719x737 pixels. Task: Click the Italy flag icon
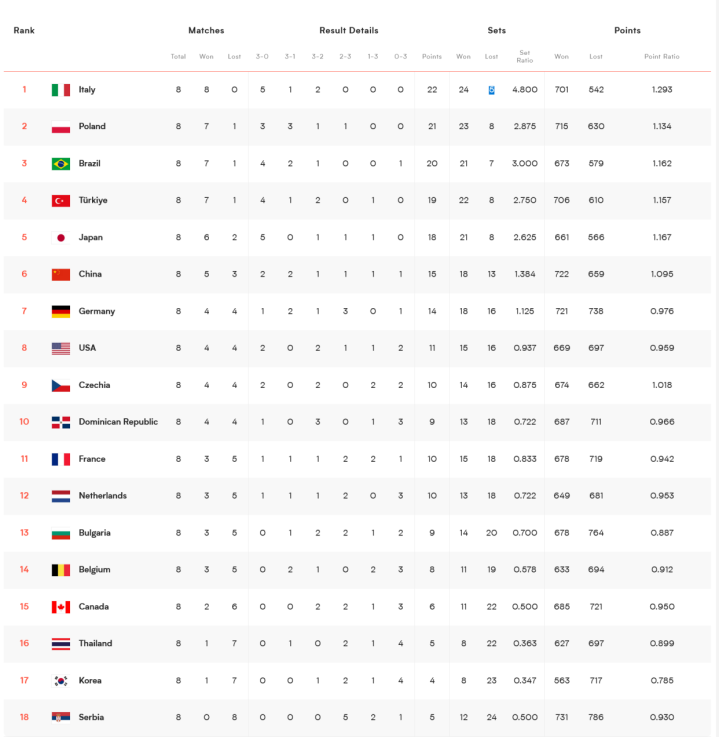point(61,90)
